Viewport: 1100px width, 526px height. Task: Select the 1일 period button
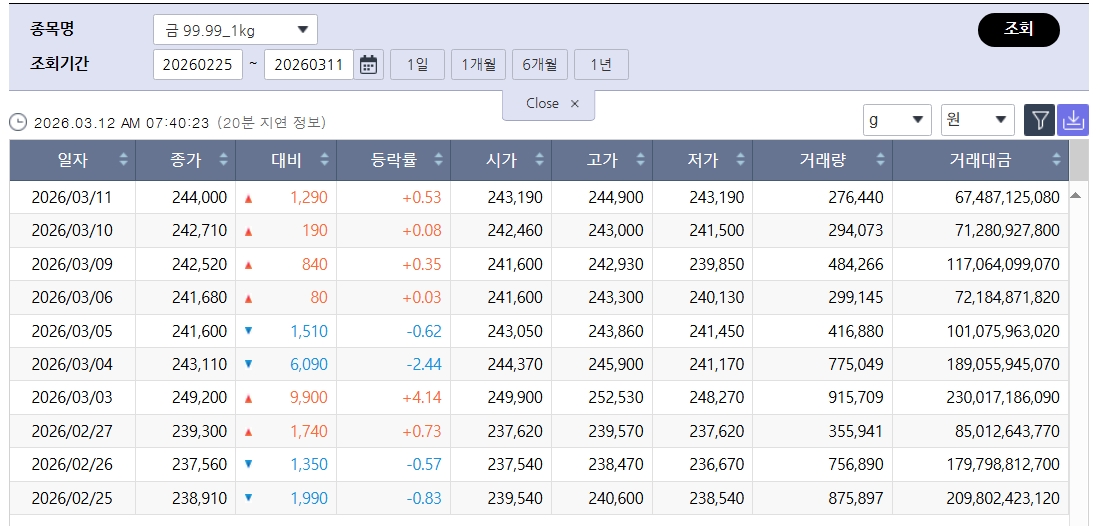pos(417,65)
